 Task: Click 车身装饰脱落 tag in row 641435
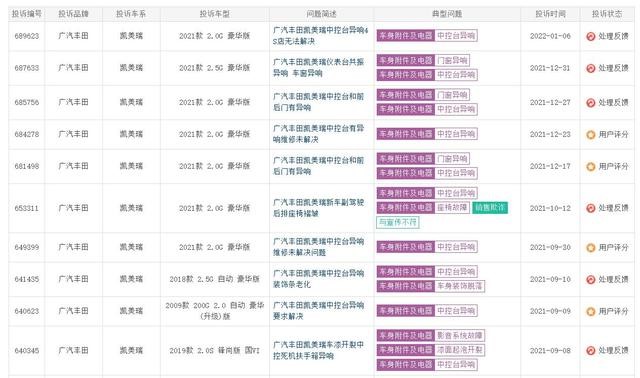pyautogui.click(x=460, y=286)
